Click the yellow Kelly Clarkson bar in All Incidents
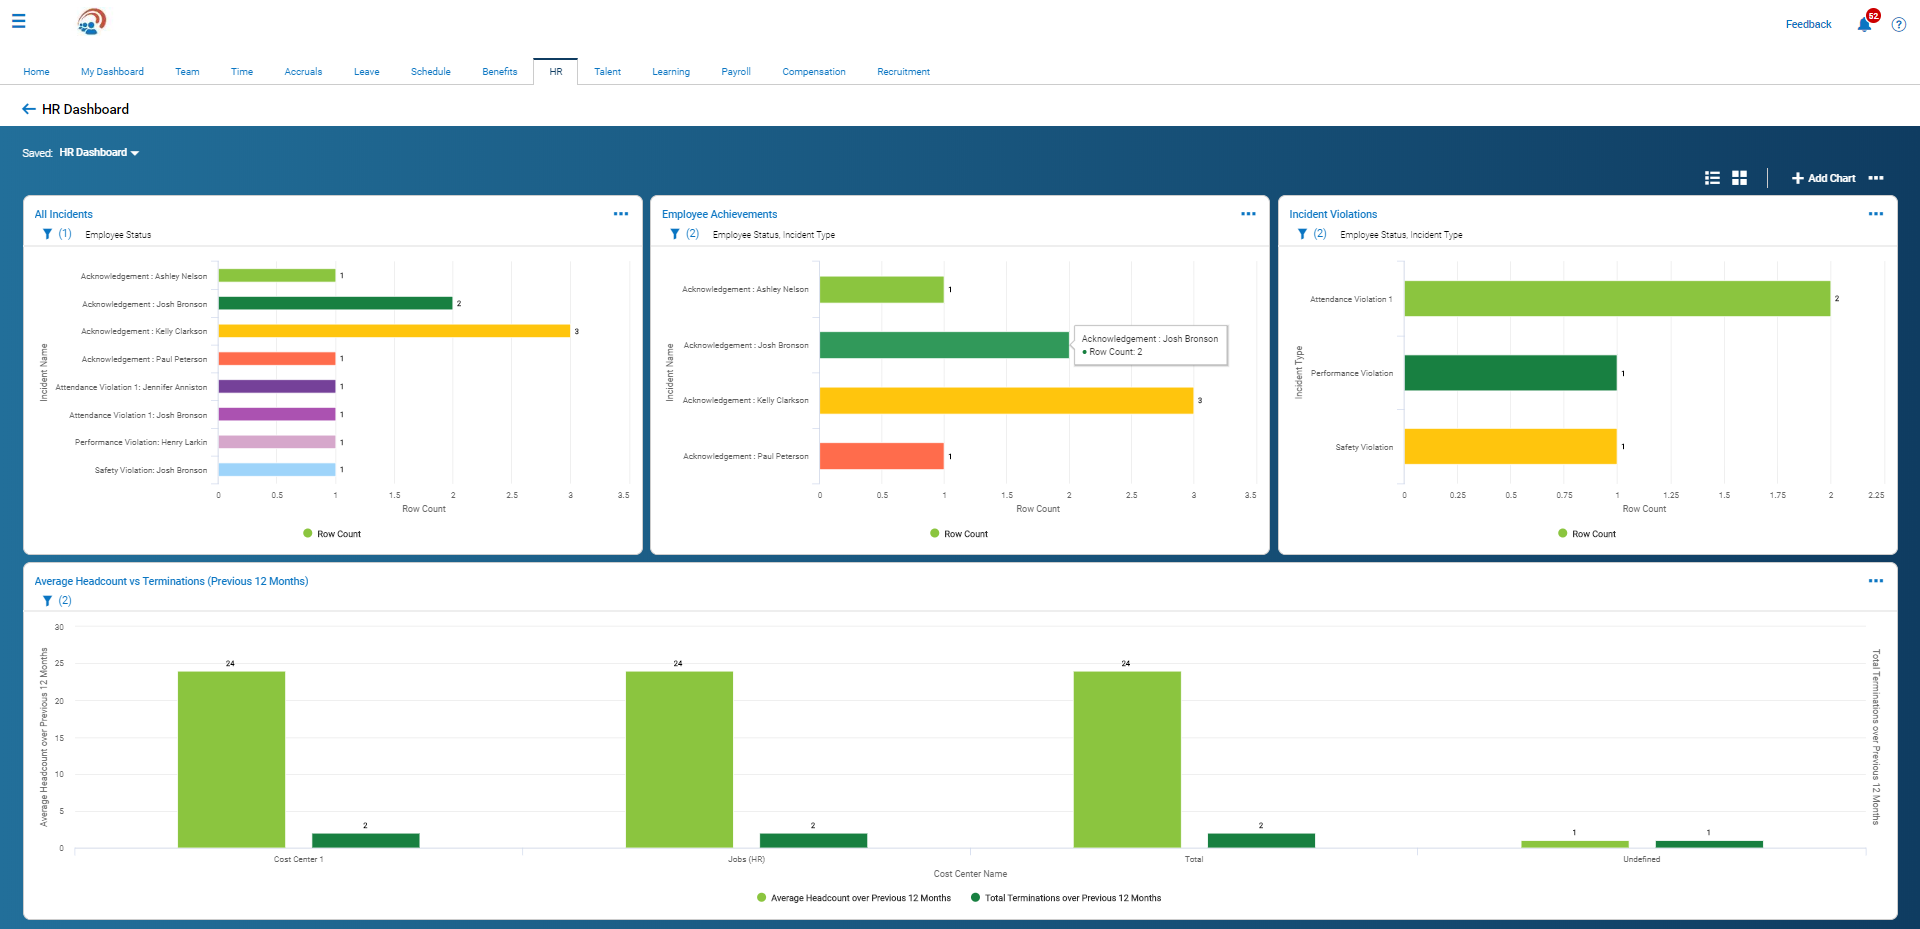 (x=394, y=331)
